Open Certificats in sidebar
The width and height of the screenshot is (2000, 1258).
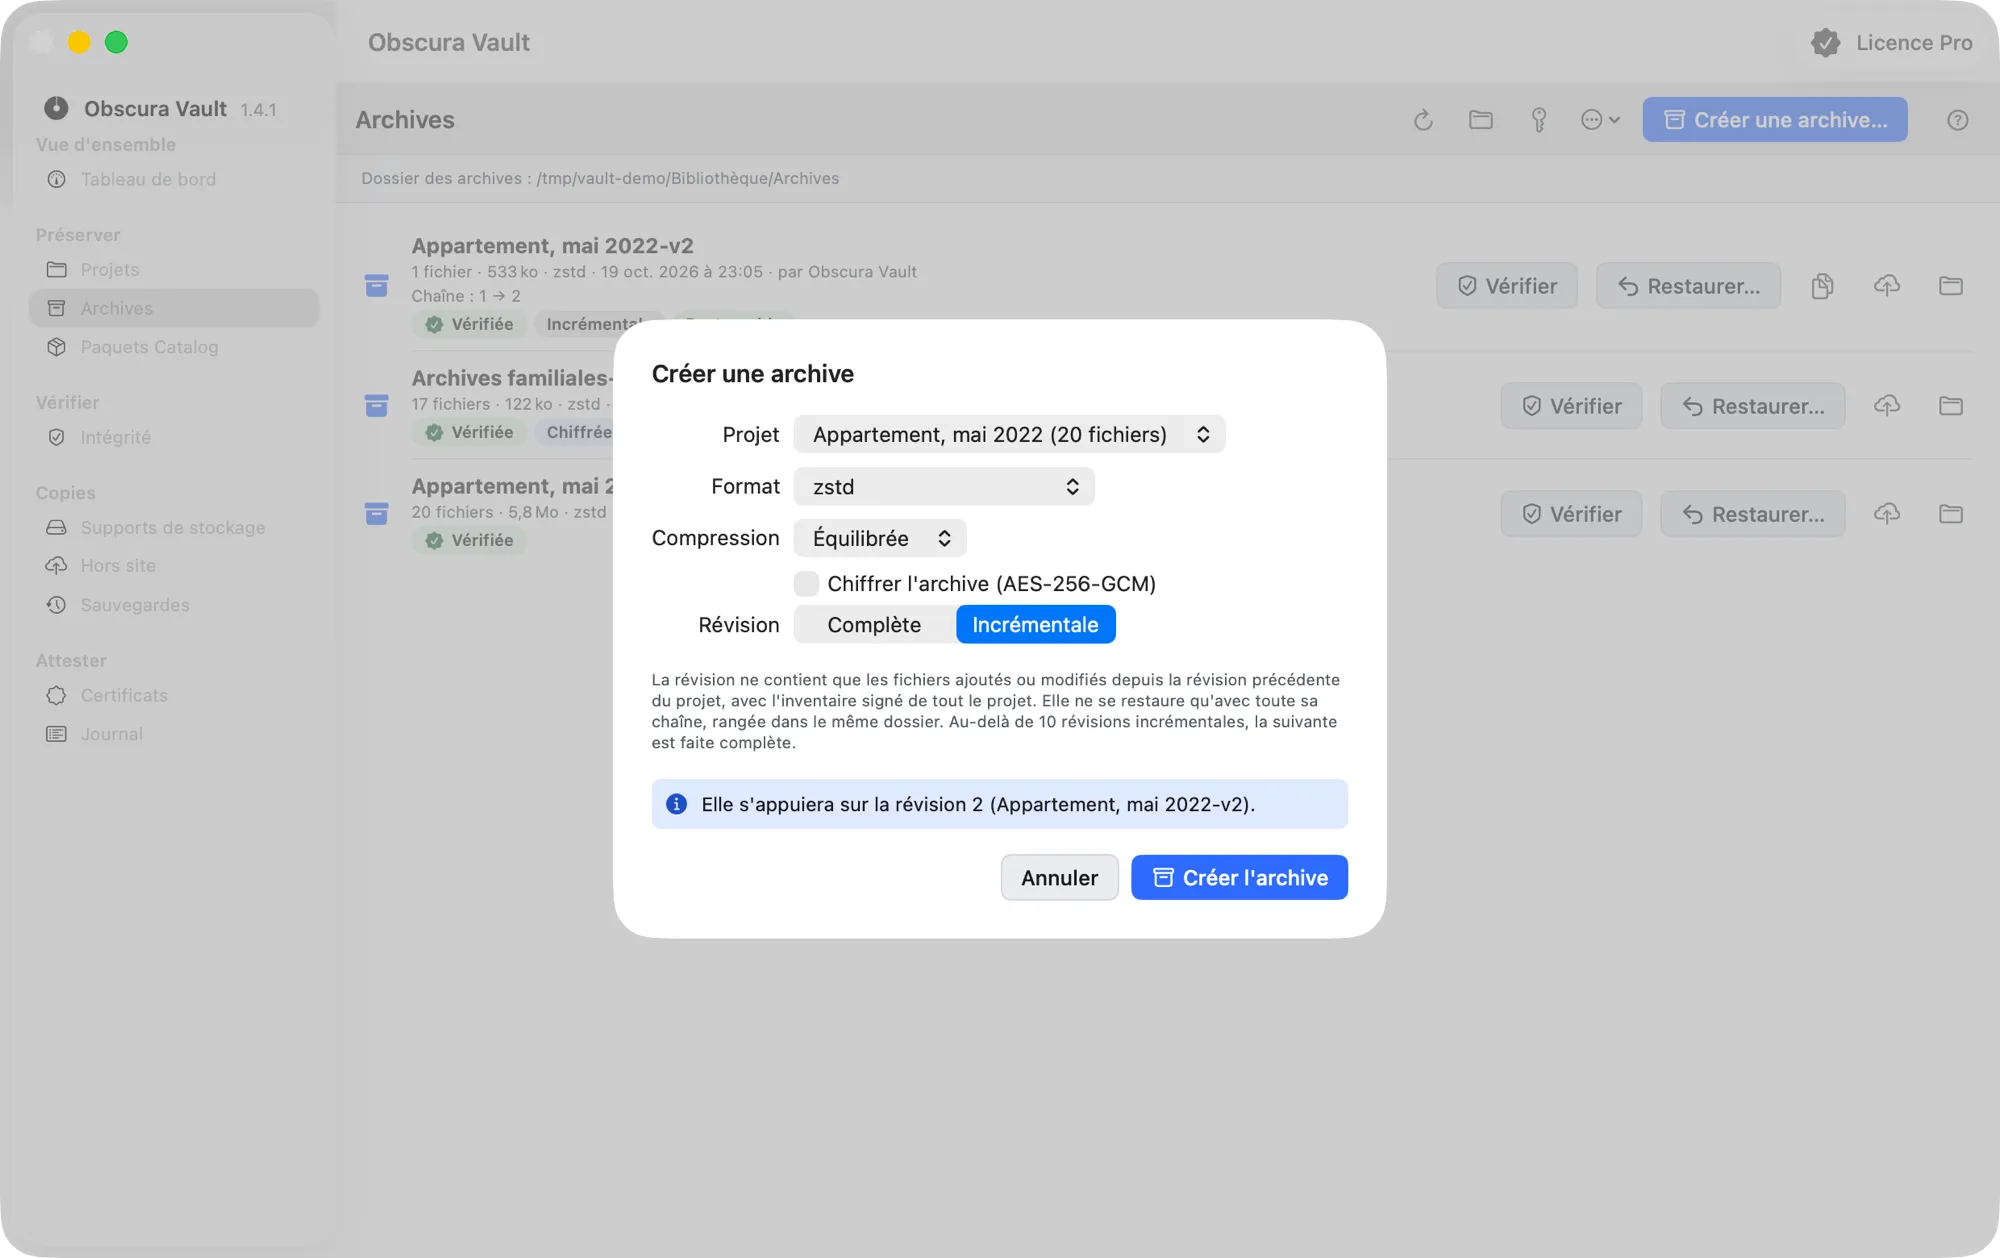pyautogui.click(x=174, y=696)
